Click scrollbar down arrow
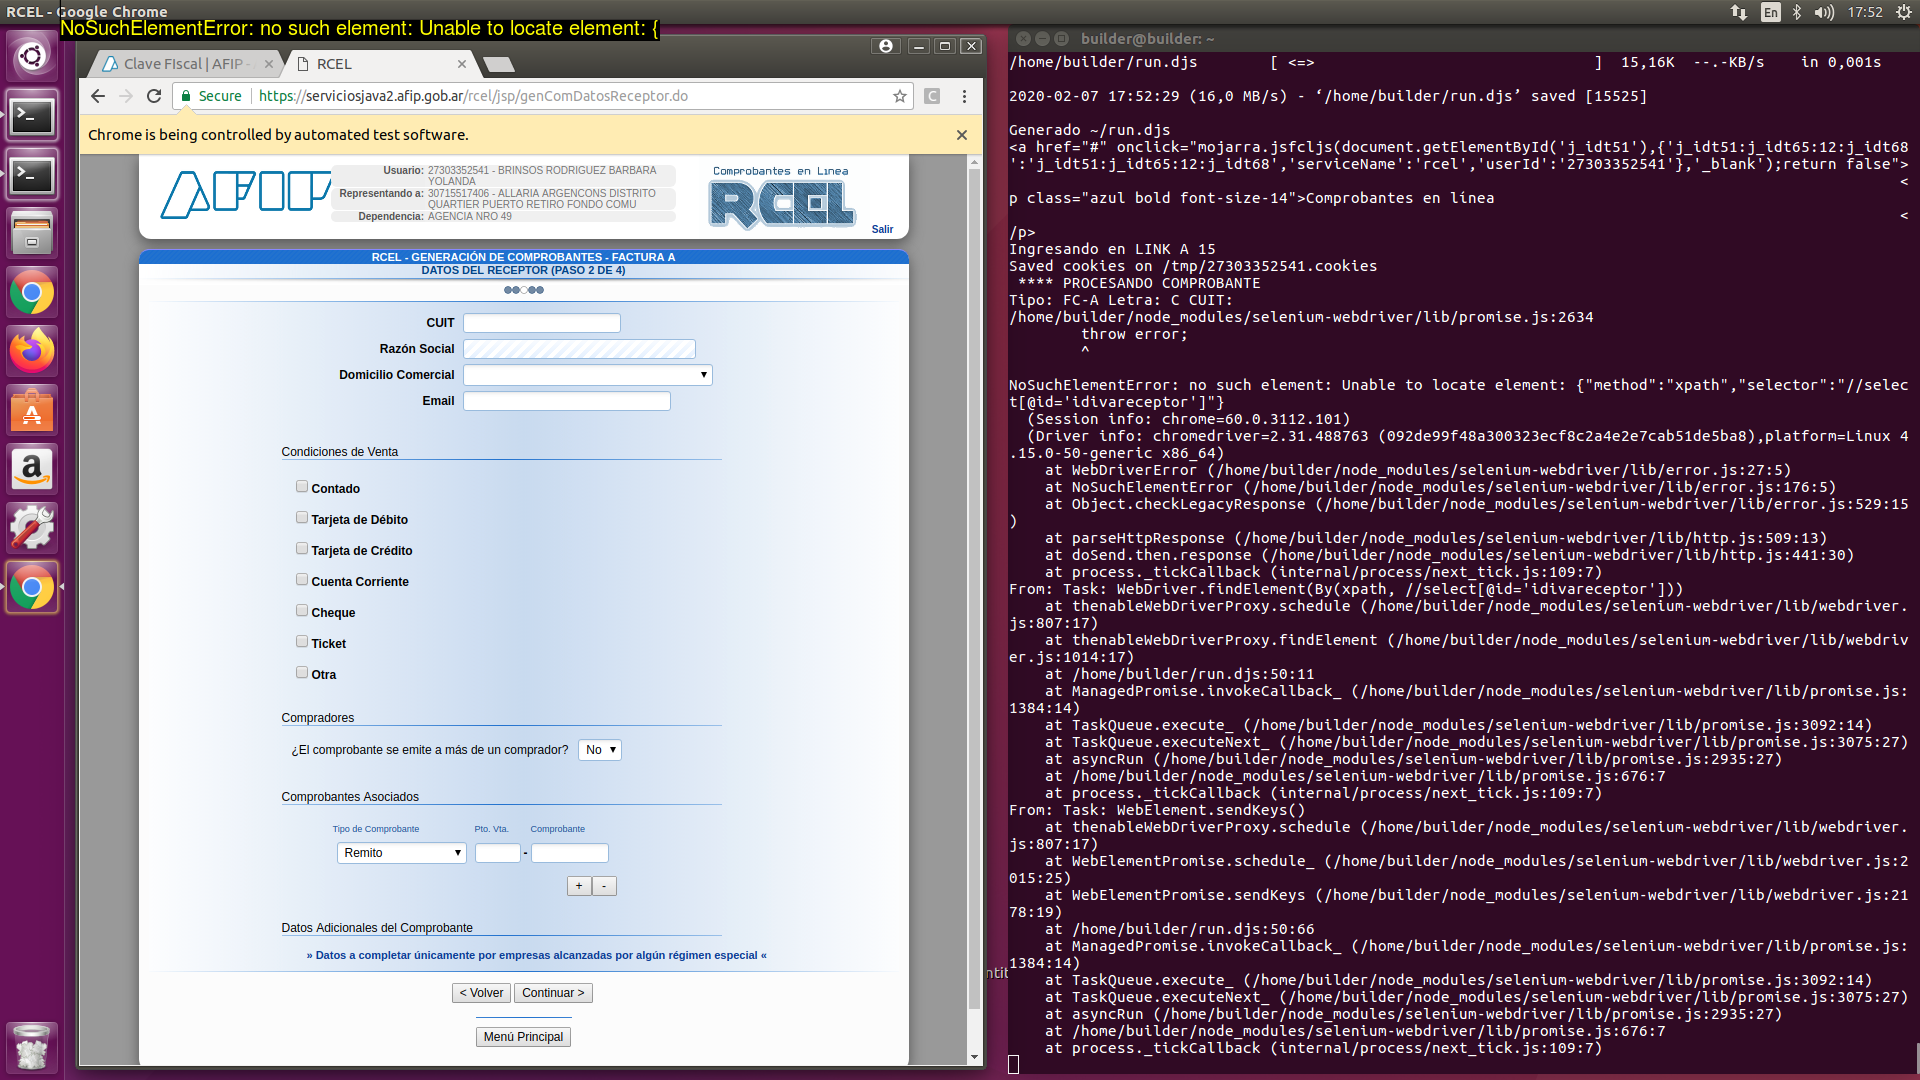This screenshot has height=1080, width=1920. pyautogui.click(x=975, y=1057)
